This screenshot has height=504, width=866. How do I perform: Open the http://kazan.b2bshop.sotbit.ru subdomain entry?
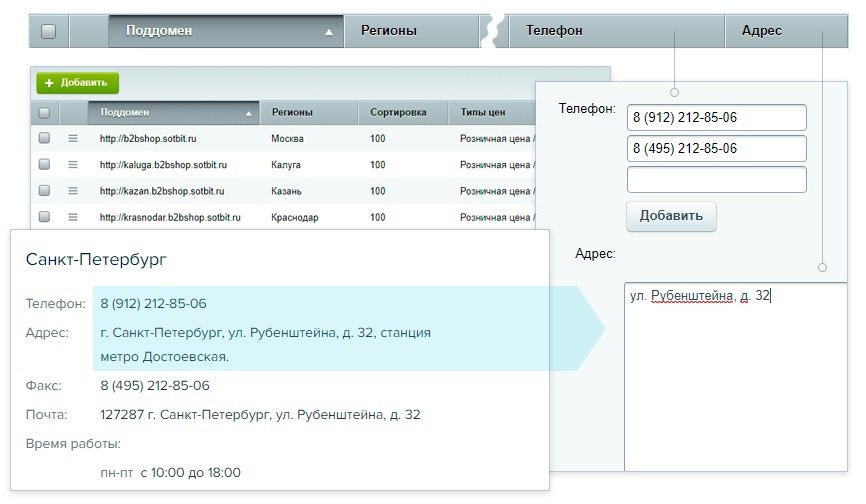(x=162, y=191)
